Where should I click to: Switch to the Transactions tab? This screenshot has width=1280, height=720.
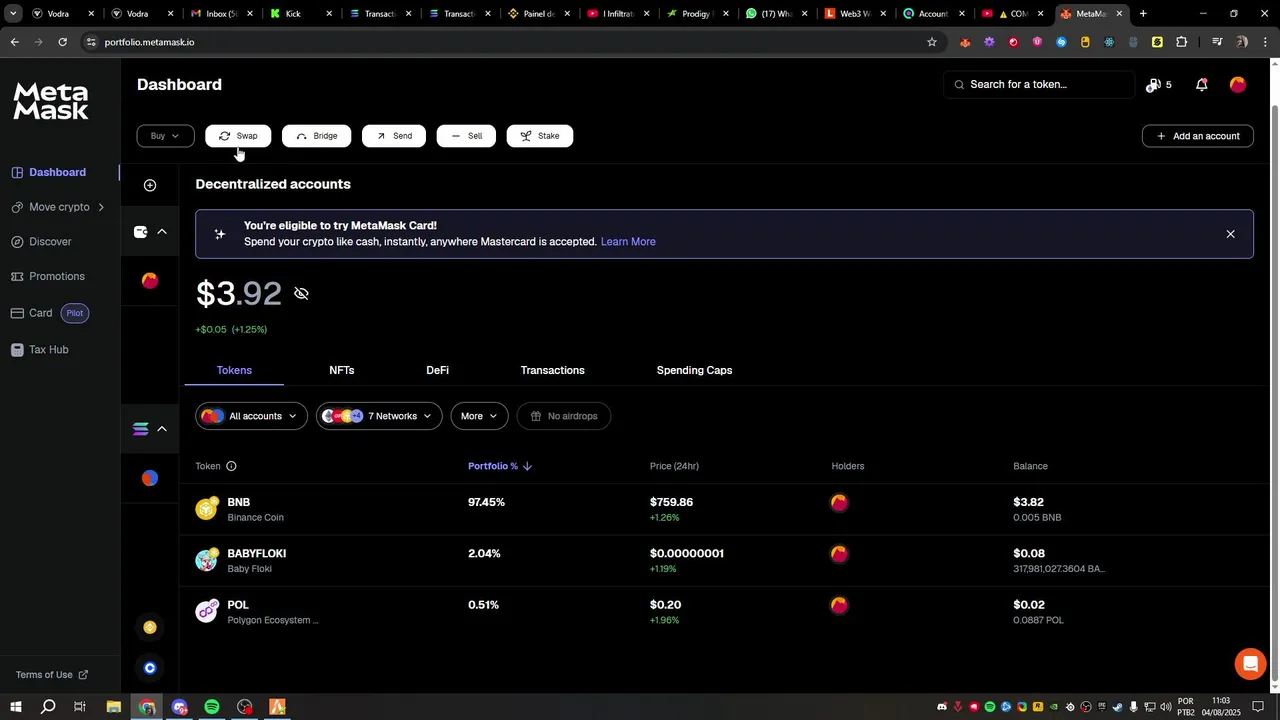pyautogui.click(x=553, y=370)
